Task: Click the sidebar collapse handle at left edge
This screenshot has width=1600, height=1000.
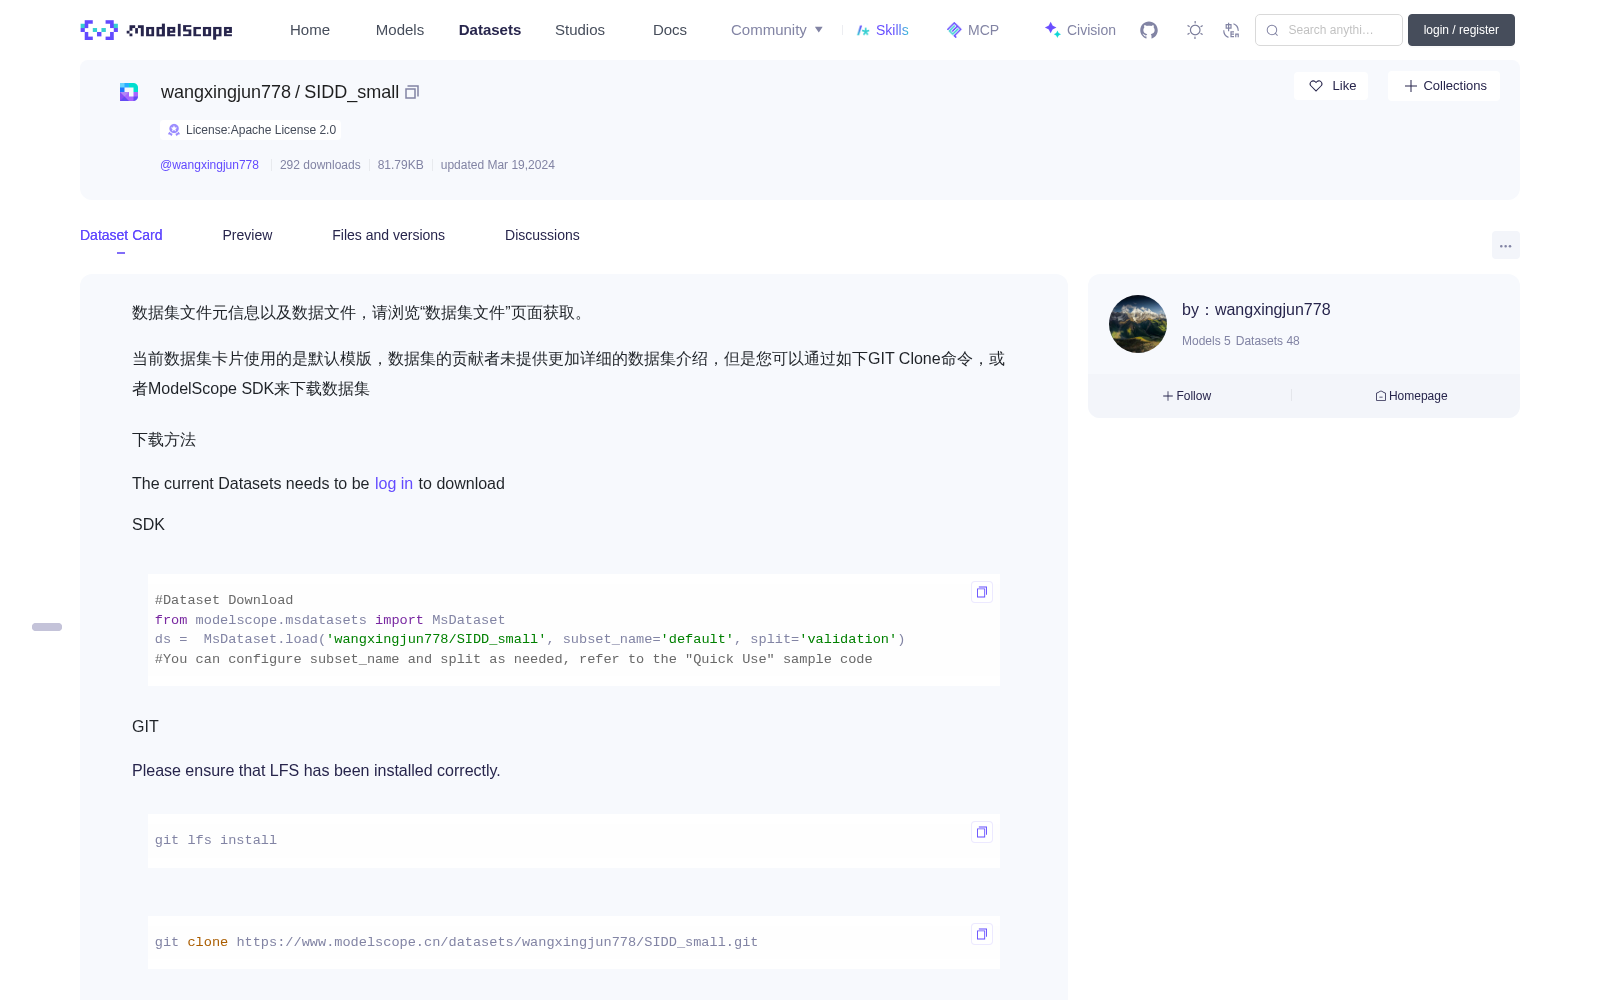Action: [x=47, y=627]
